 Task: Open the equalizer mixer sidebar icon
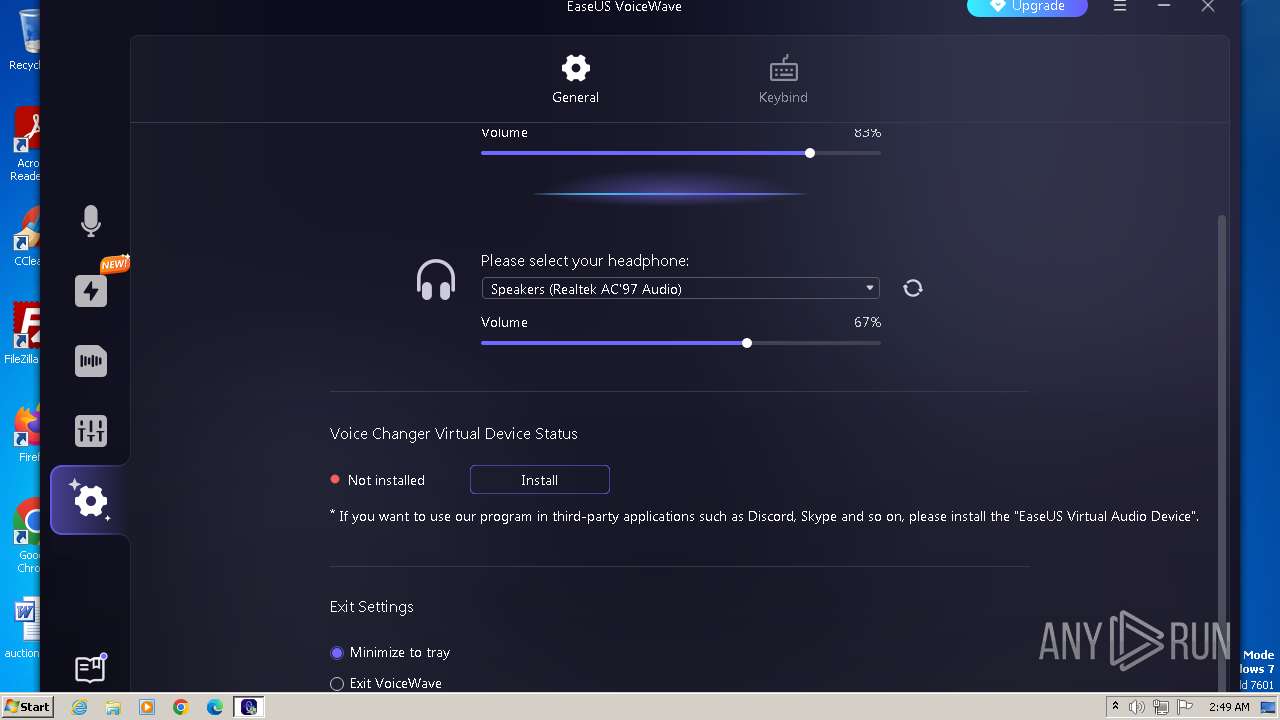click(x=91, y=431)
